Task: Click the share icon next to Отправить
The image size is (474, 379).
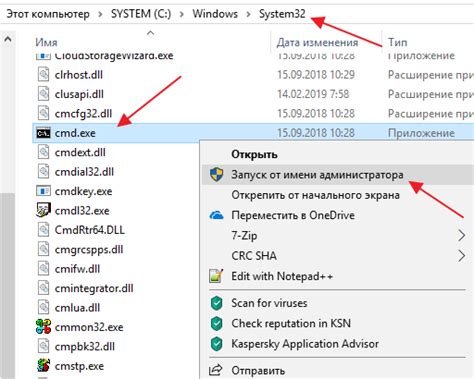Action: pyautogui.click(x=216, y=370)
